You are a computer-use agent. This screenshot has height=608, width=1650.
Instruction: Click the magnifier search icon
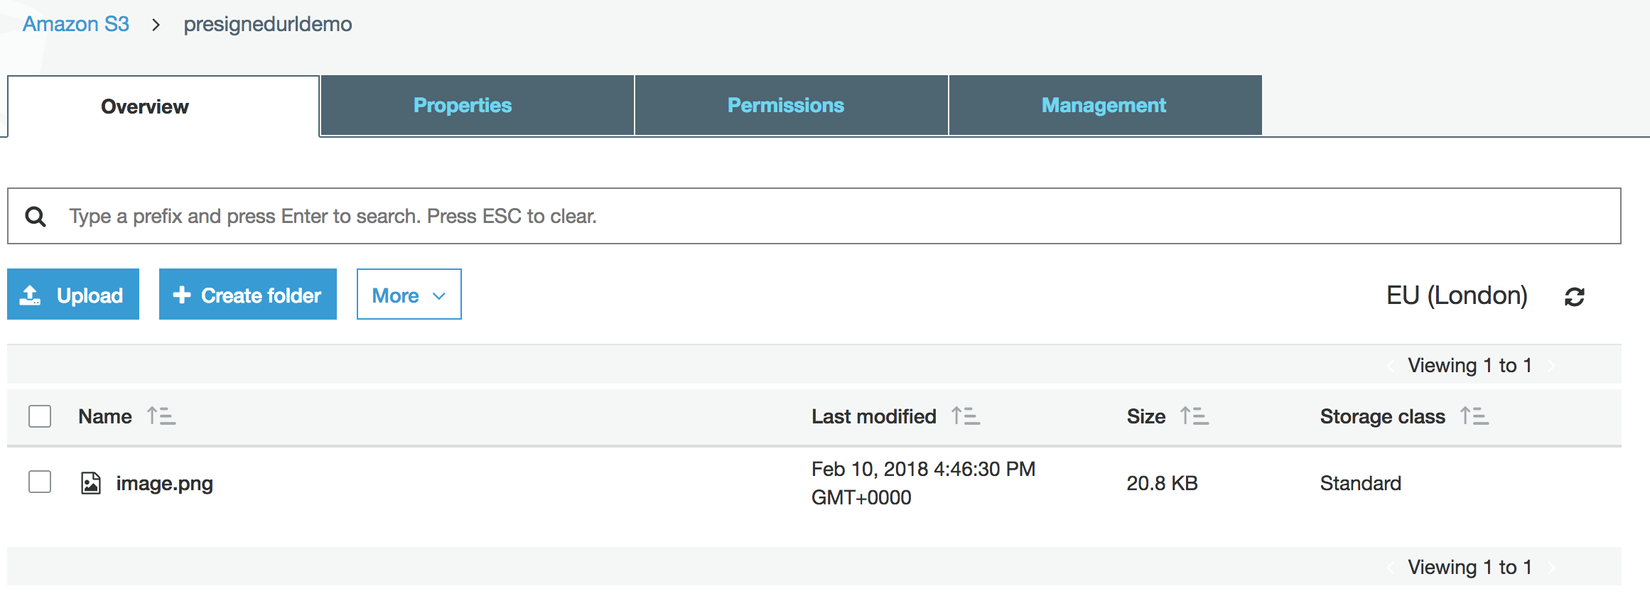tap(36, 217)
